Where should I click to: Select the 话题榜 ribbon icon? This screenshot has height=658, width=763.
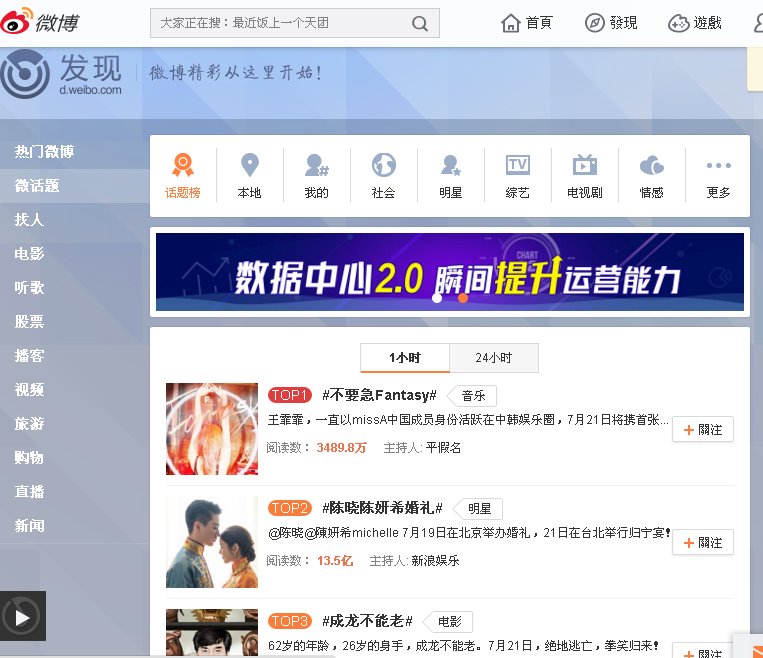tap(183, 165)
